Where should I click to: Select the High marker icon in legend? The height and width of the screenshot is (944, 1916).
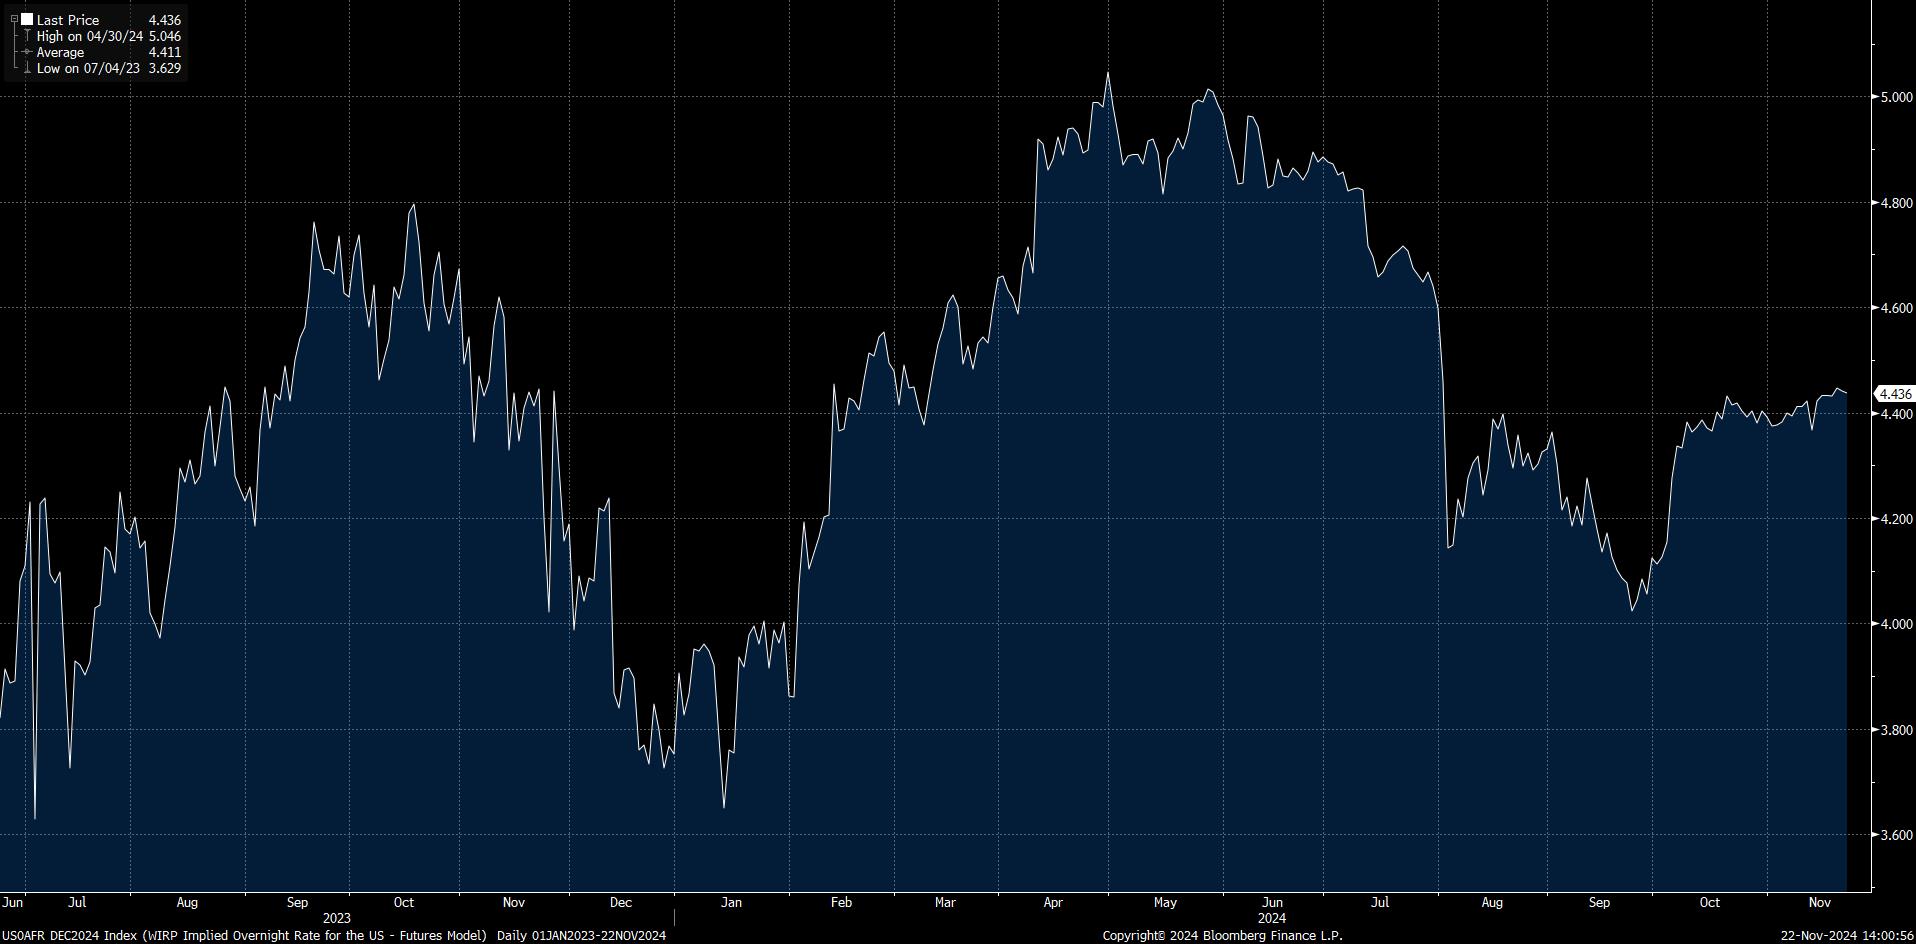click(27, 36)
